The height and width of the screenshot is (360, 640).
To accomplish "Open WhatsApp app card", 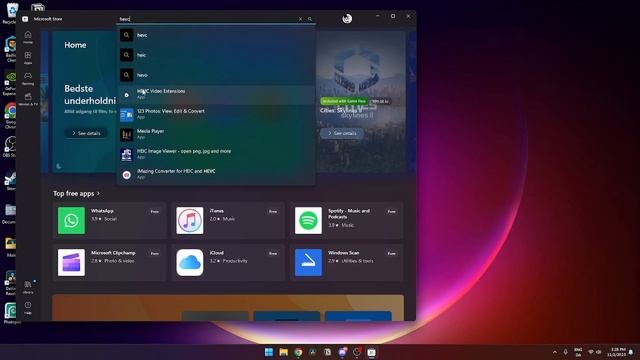I will coord(109,220).
